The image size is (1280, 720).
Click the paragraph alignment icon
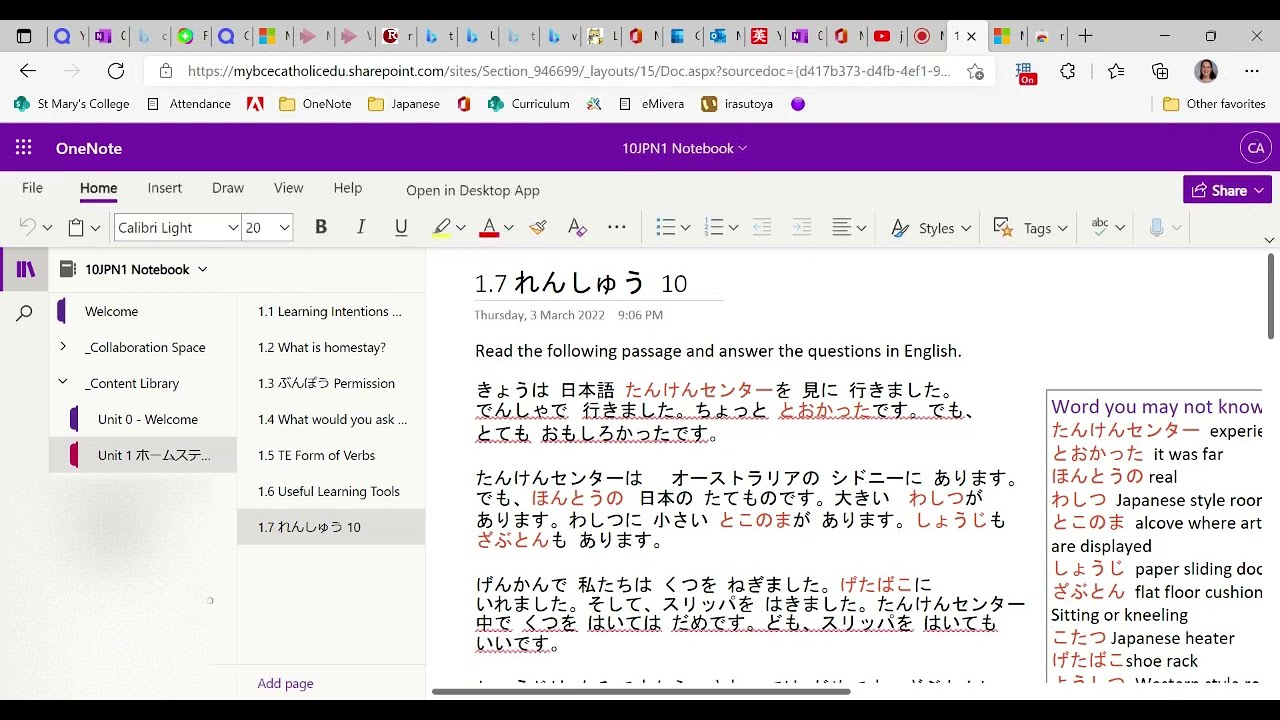click(x=842, y=228)
